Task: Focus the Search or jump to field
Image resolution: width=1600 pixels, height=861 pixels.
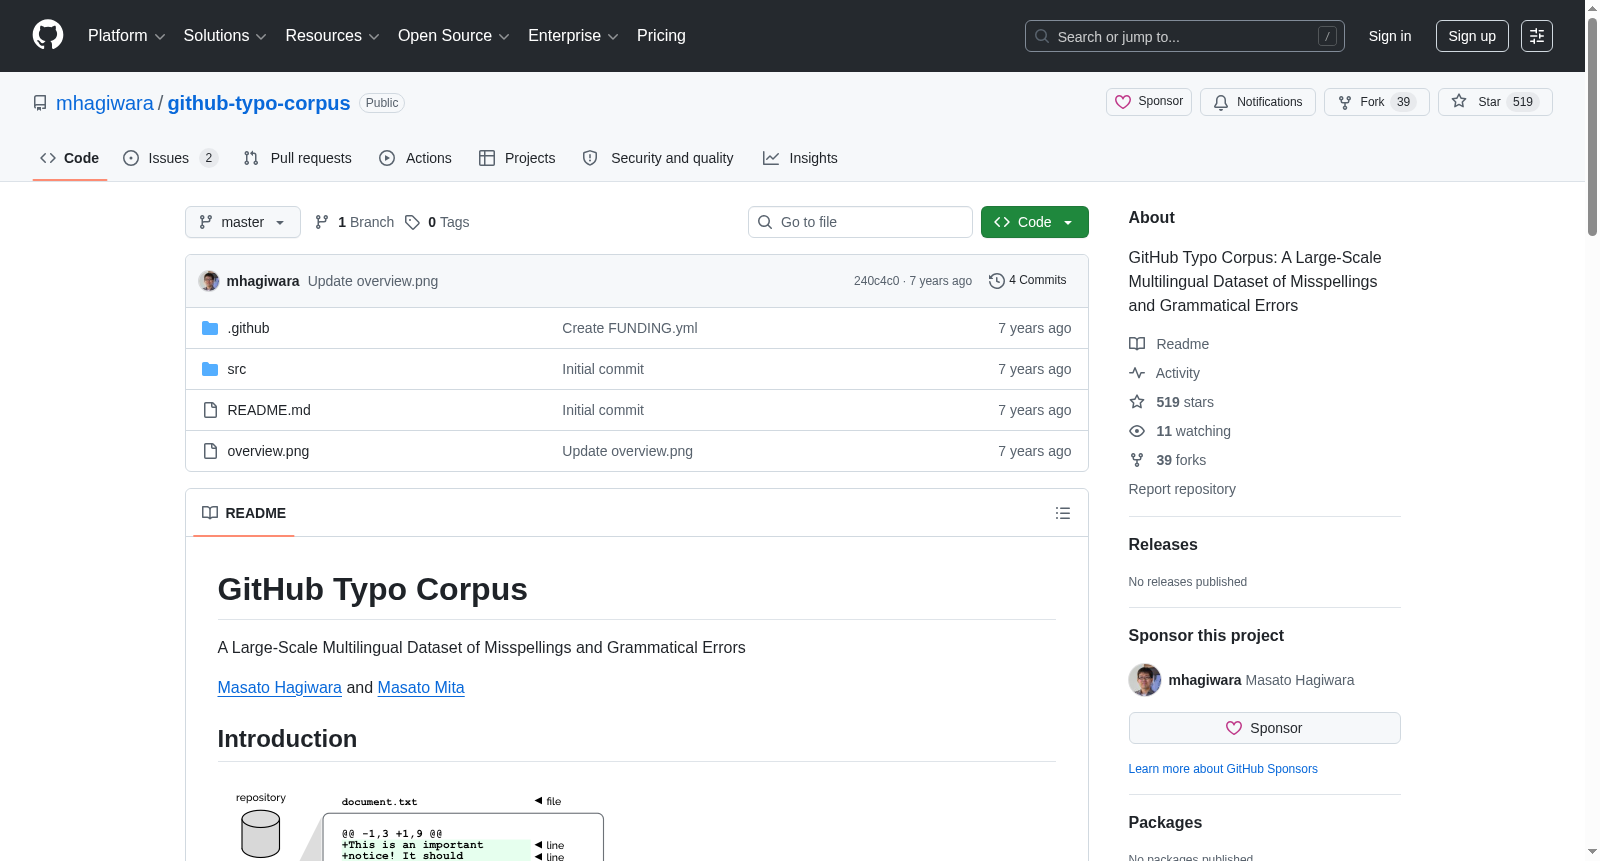Action: [1185, 36]
